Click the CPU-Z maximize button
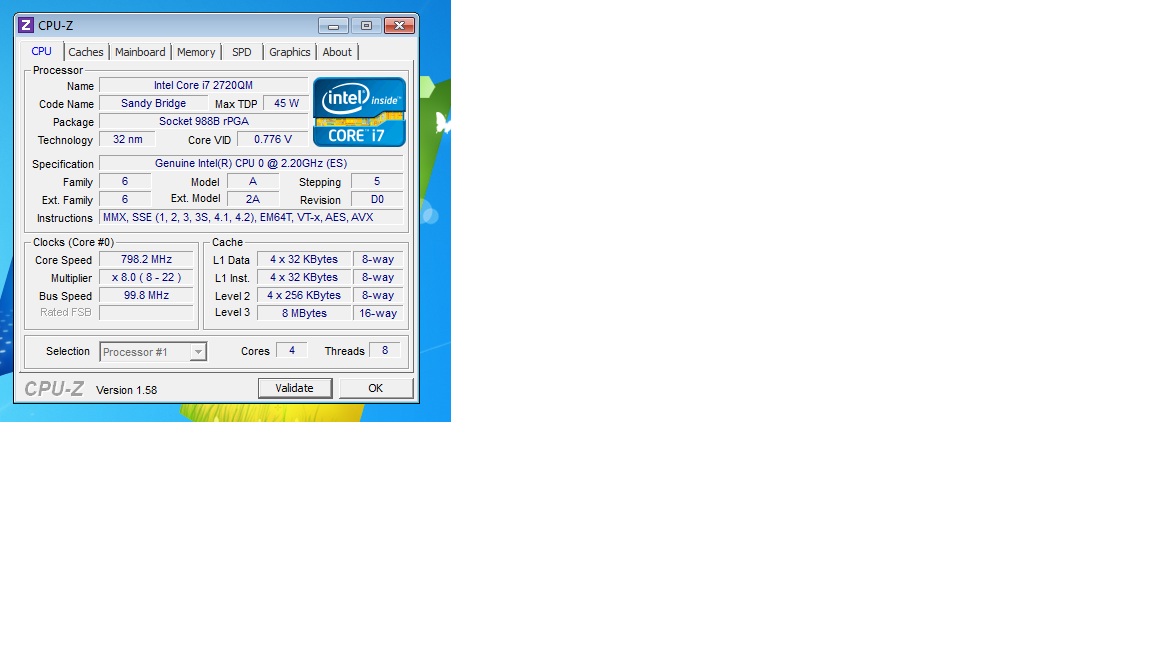 pos(366,26)
